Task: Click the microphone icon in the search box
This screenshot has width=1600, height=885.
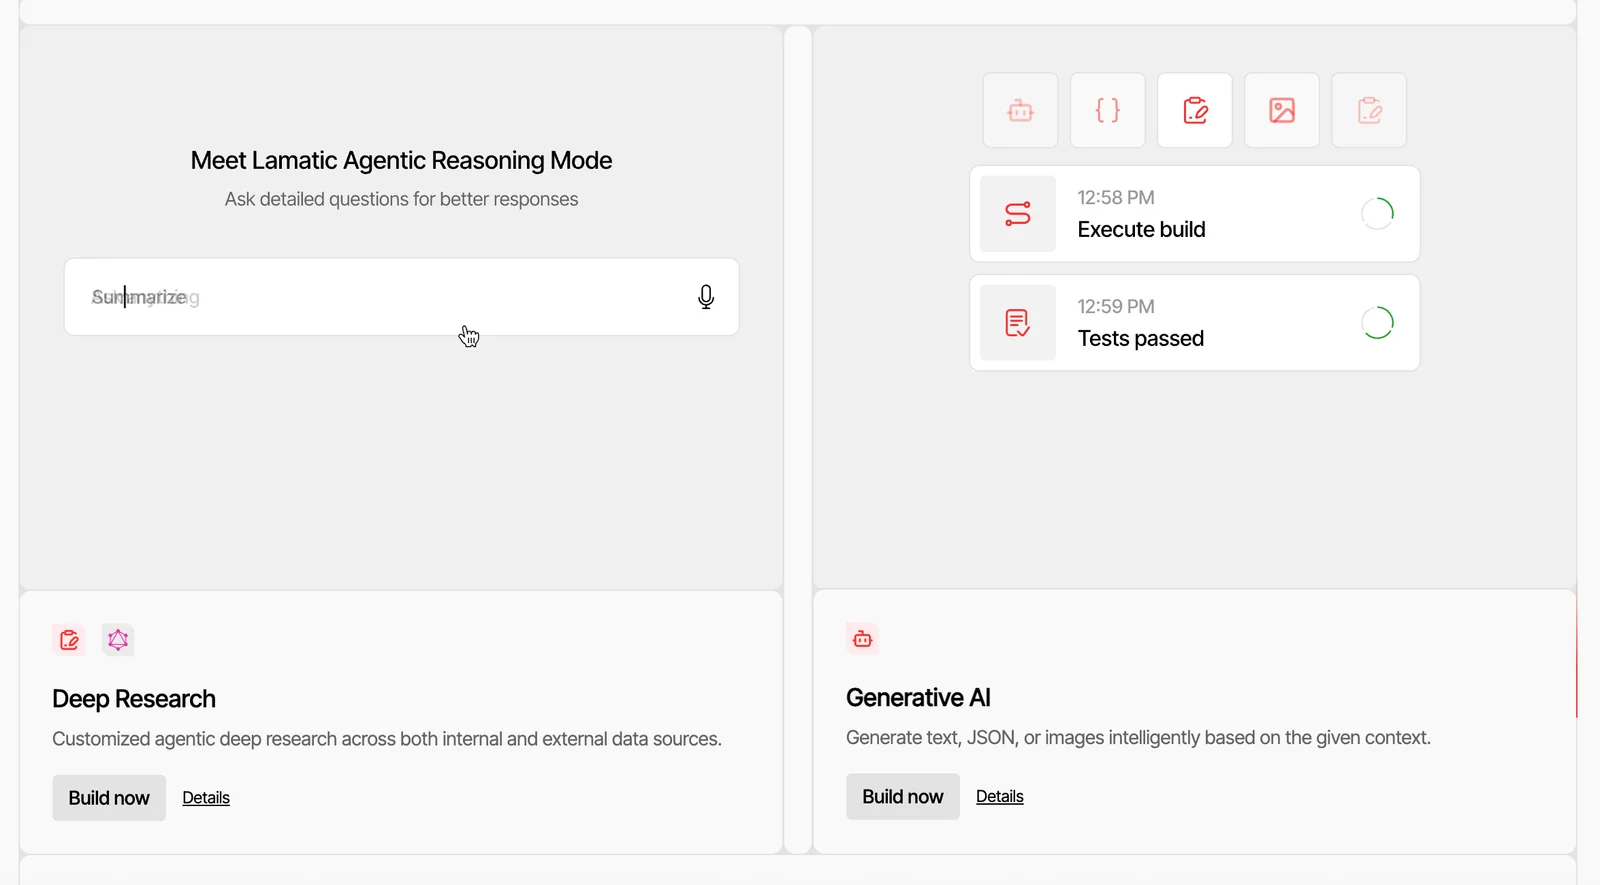Action: point(706,297)
